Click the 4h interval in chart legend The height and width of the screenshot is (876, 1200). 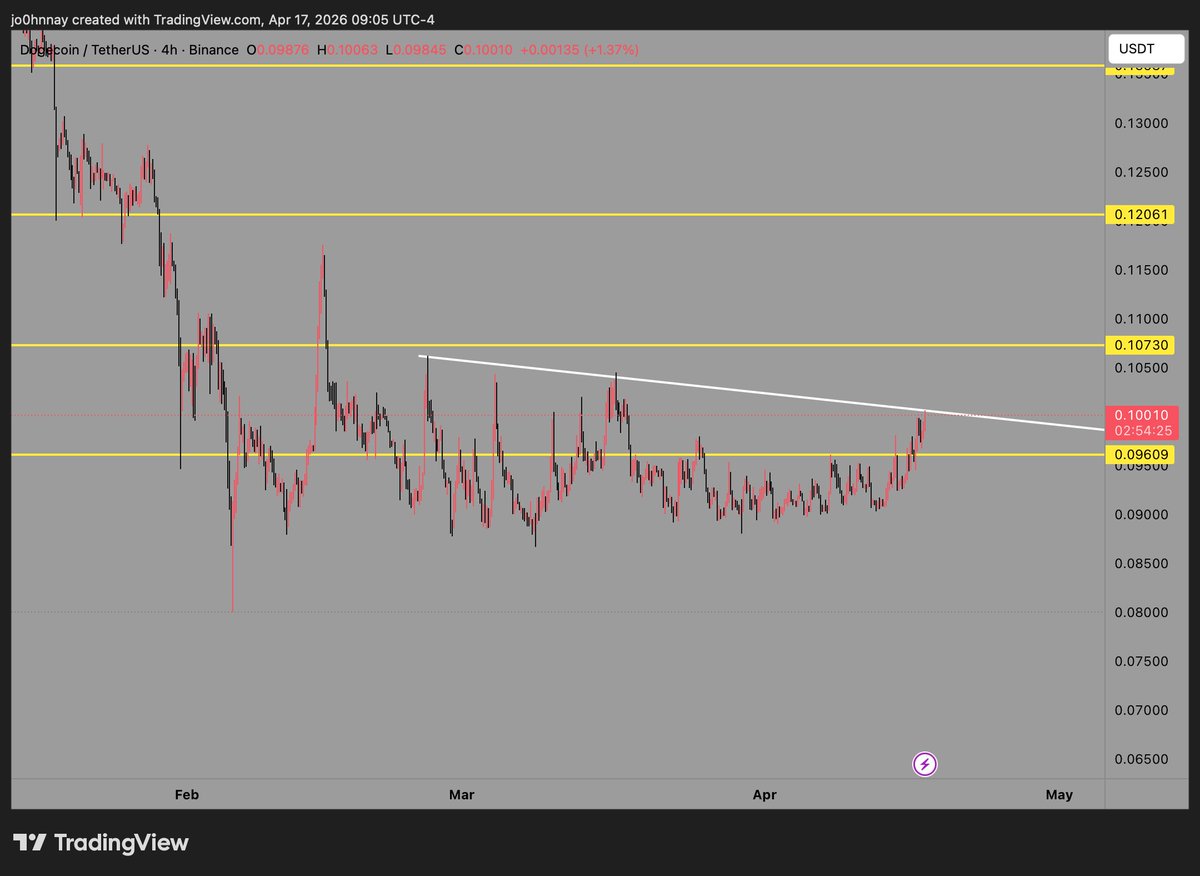click(169, 50)
